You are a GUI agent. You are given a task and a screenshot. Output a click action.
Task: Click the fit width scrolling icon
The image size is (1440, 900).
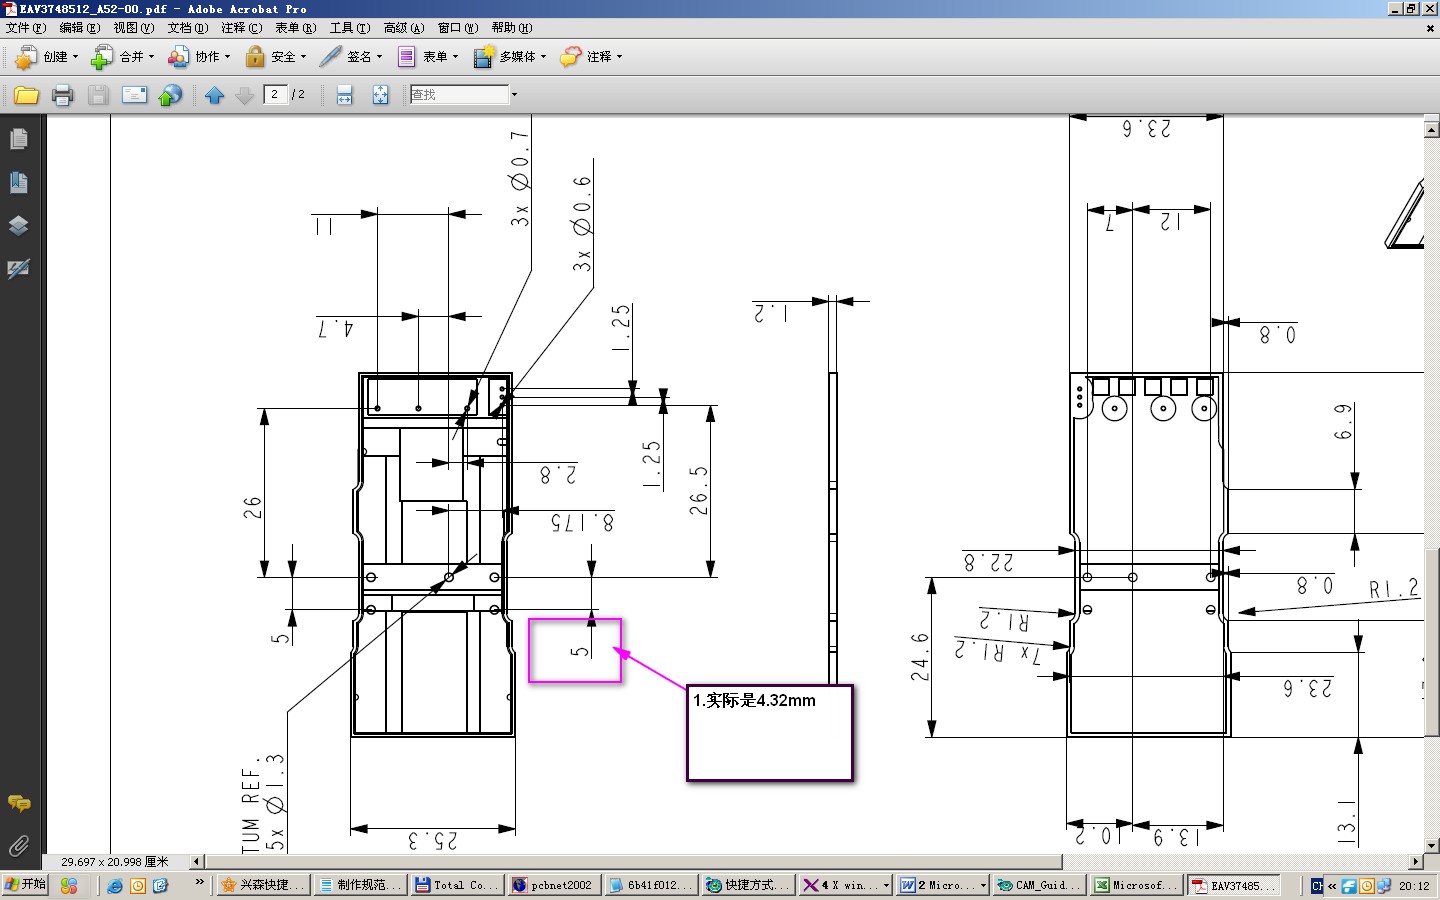[345, 95]
